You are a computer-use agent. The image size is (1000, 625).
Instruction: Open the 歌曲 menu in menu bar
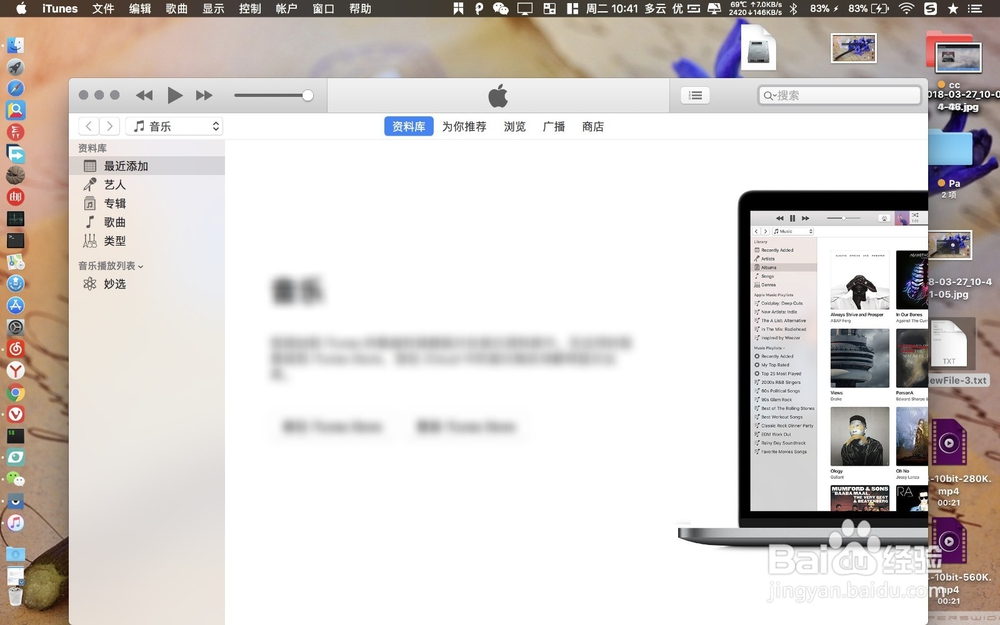[177, 8]
